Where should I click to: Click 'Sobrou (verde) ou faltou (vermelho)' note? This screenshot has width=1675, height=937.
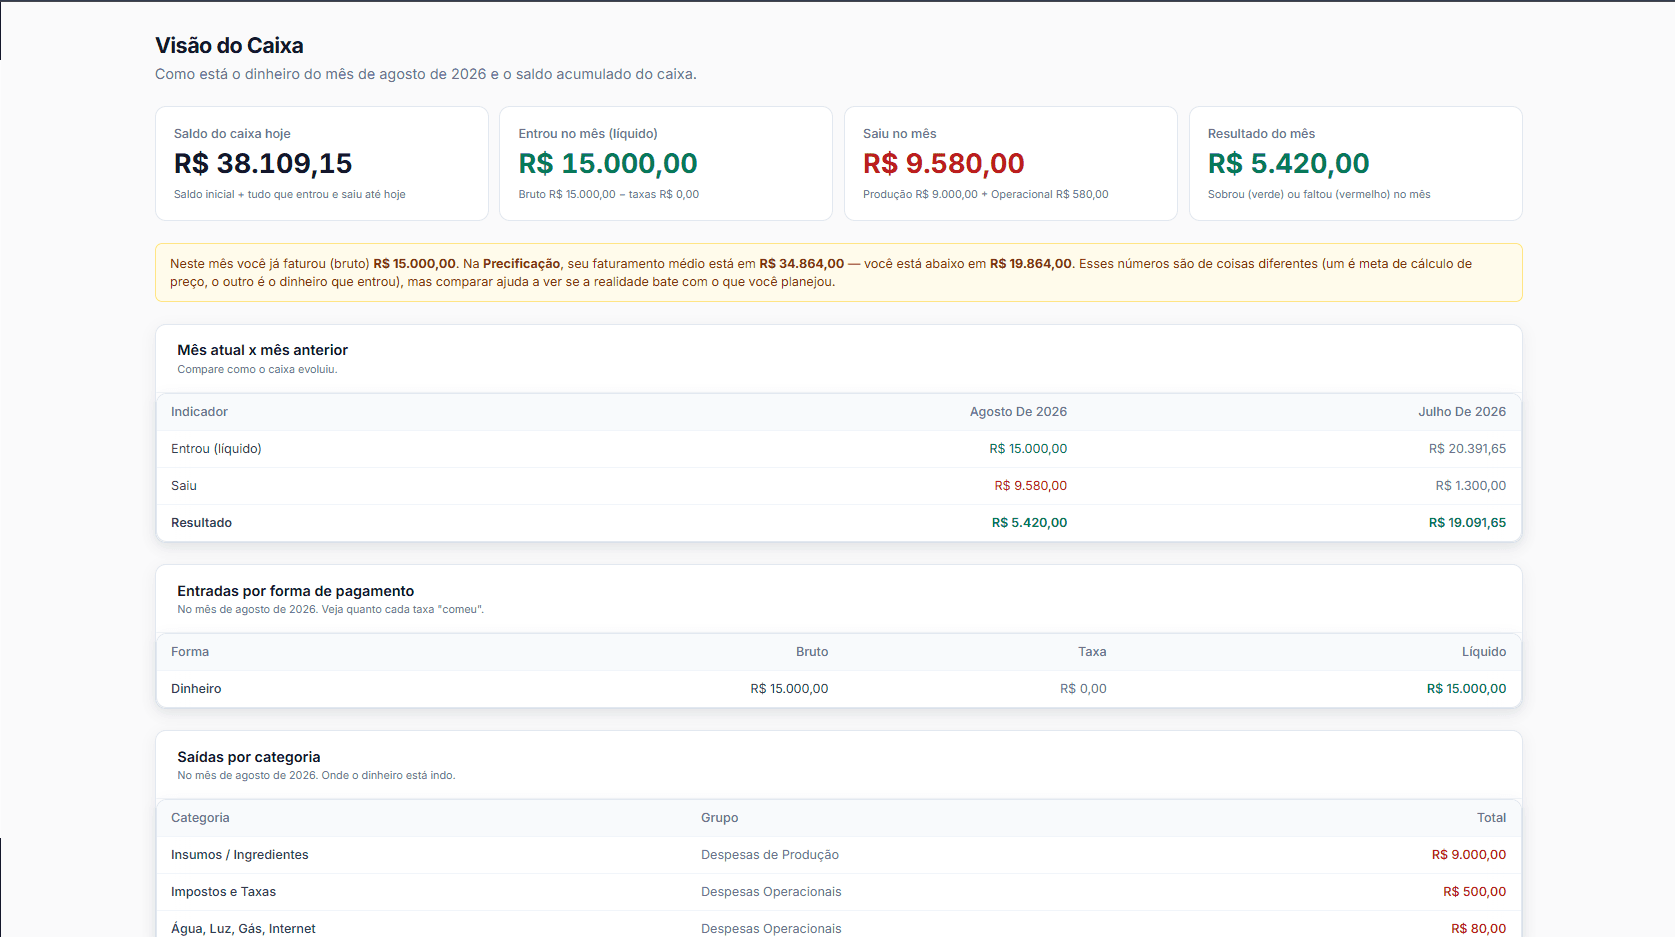point(1319,194)
